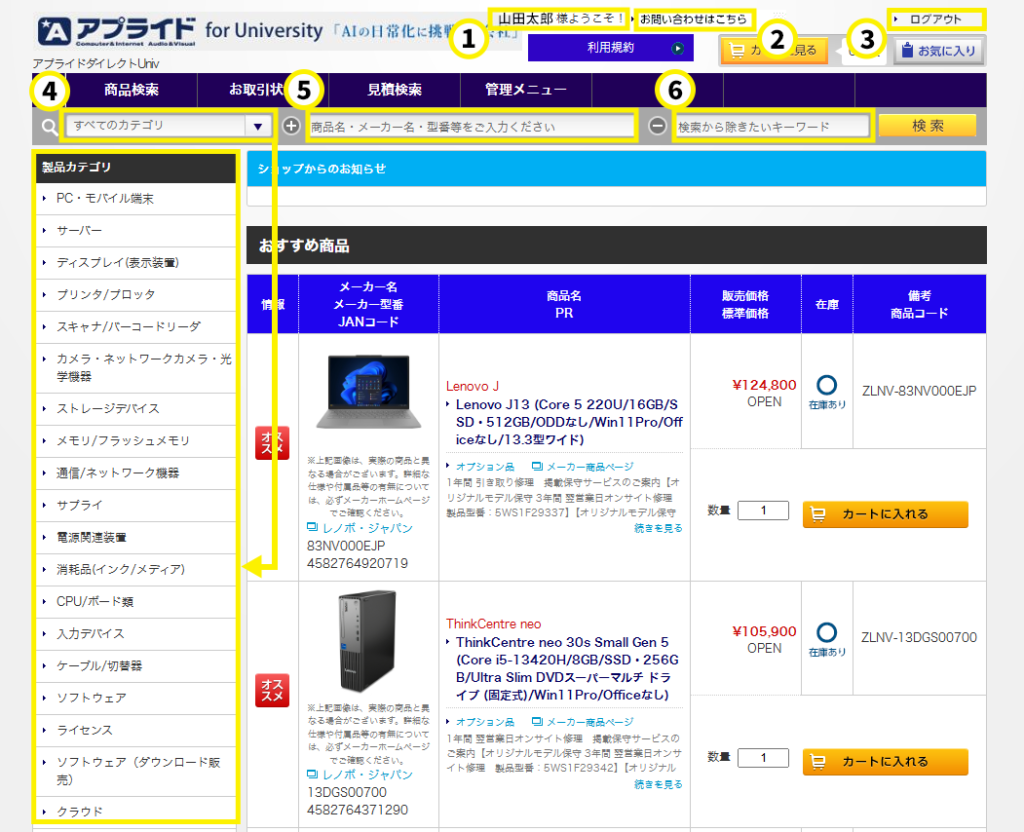
Task: Expand the PC・モバイル端末 category
Action: [105, 199]
